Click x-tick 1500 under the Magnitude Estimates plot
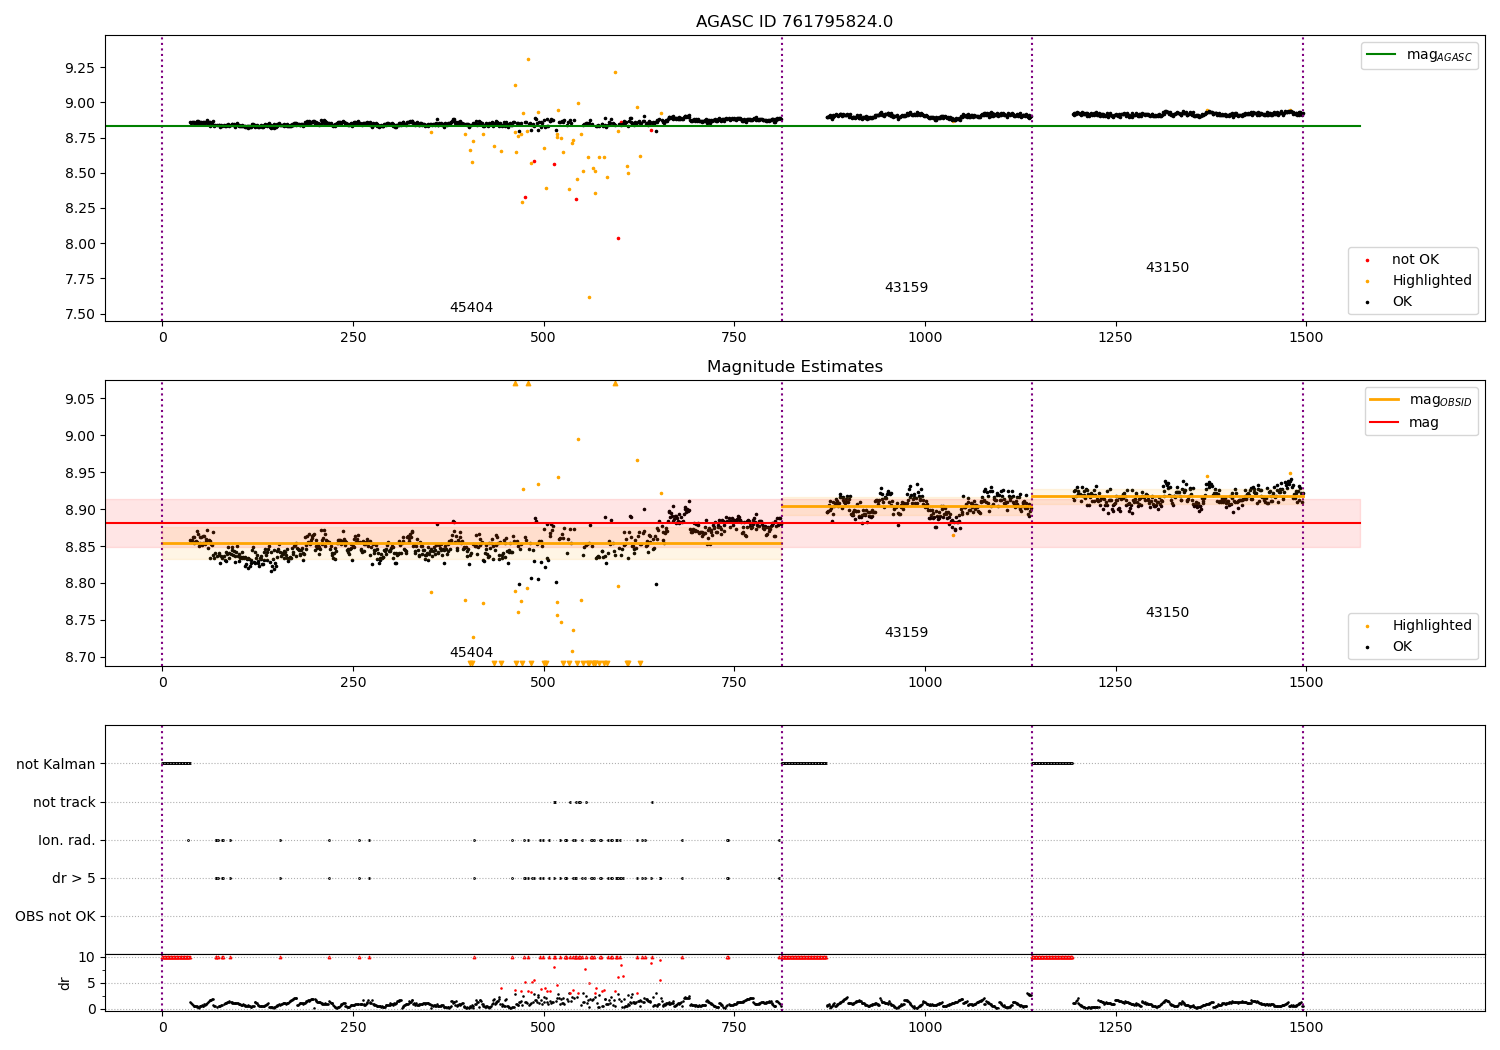Screen dimensions: 1500x1050 point(1306,683)
